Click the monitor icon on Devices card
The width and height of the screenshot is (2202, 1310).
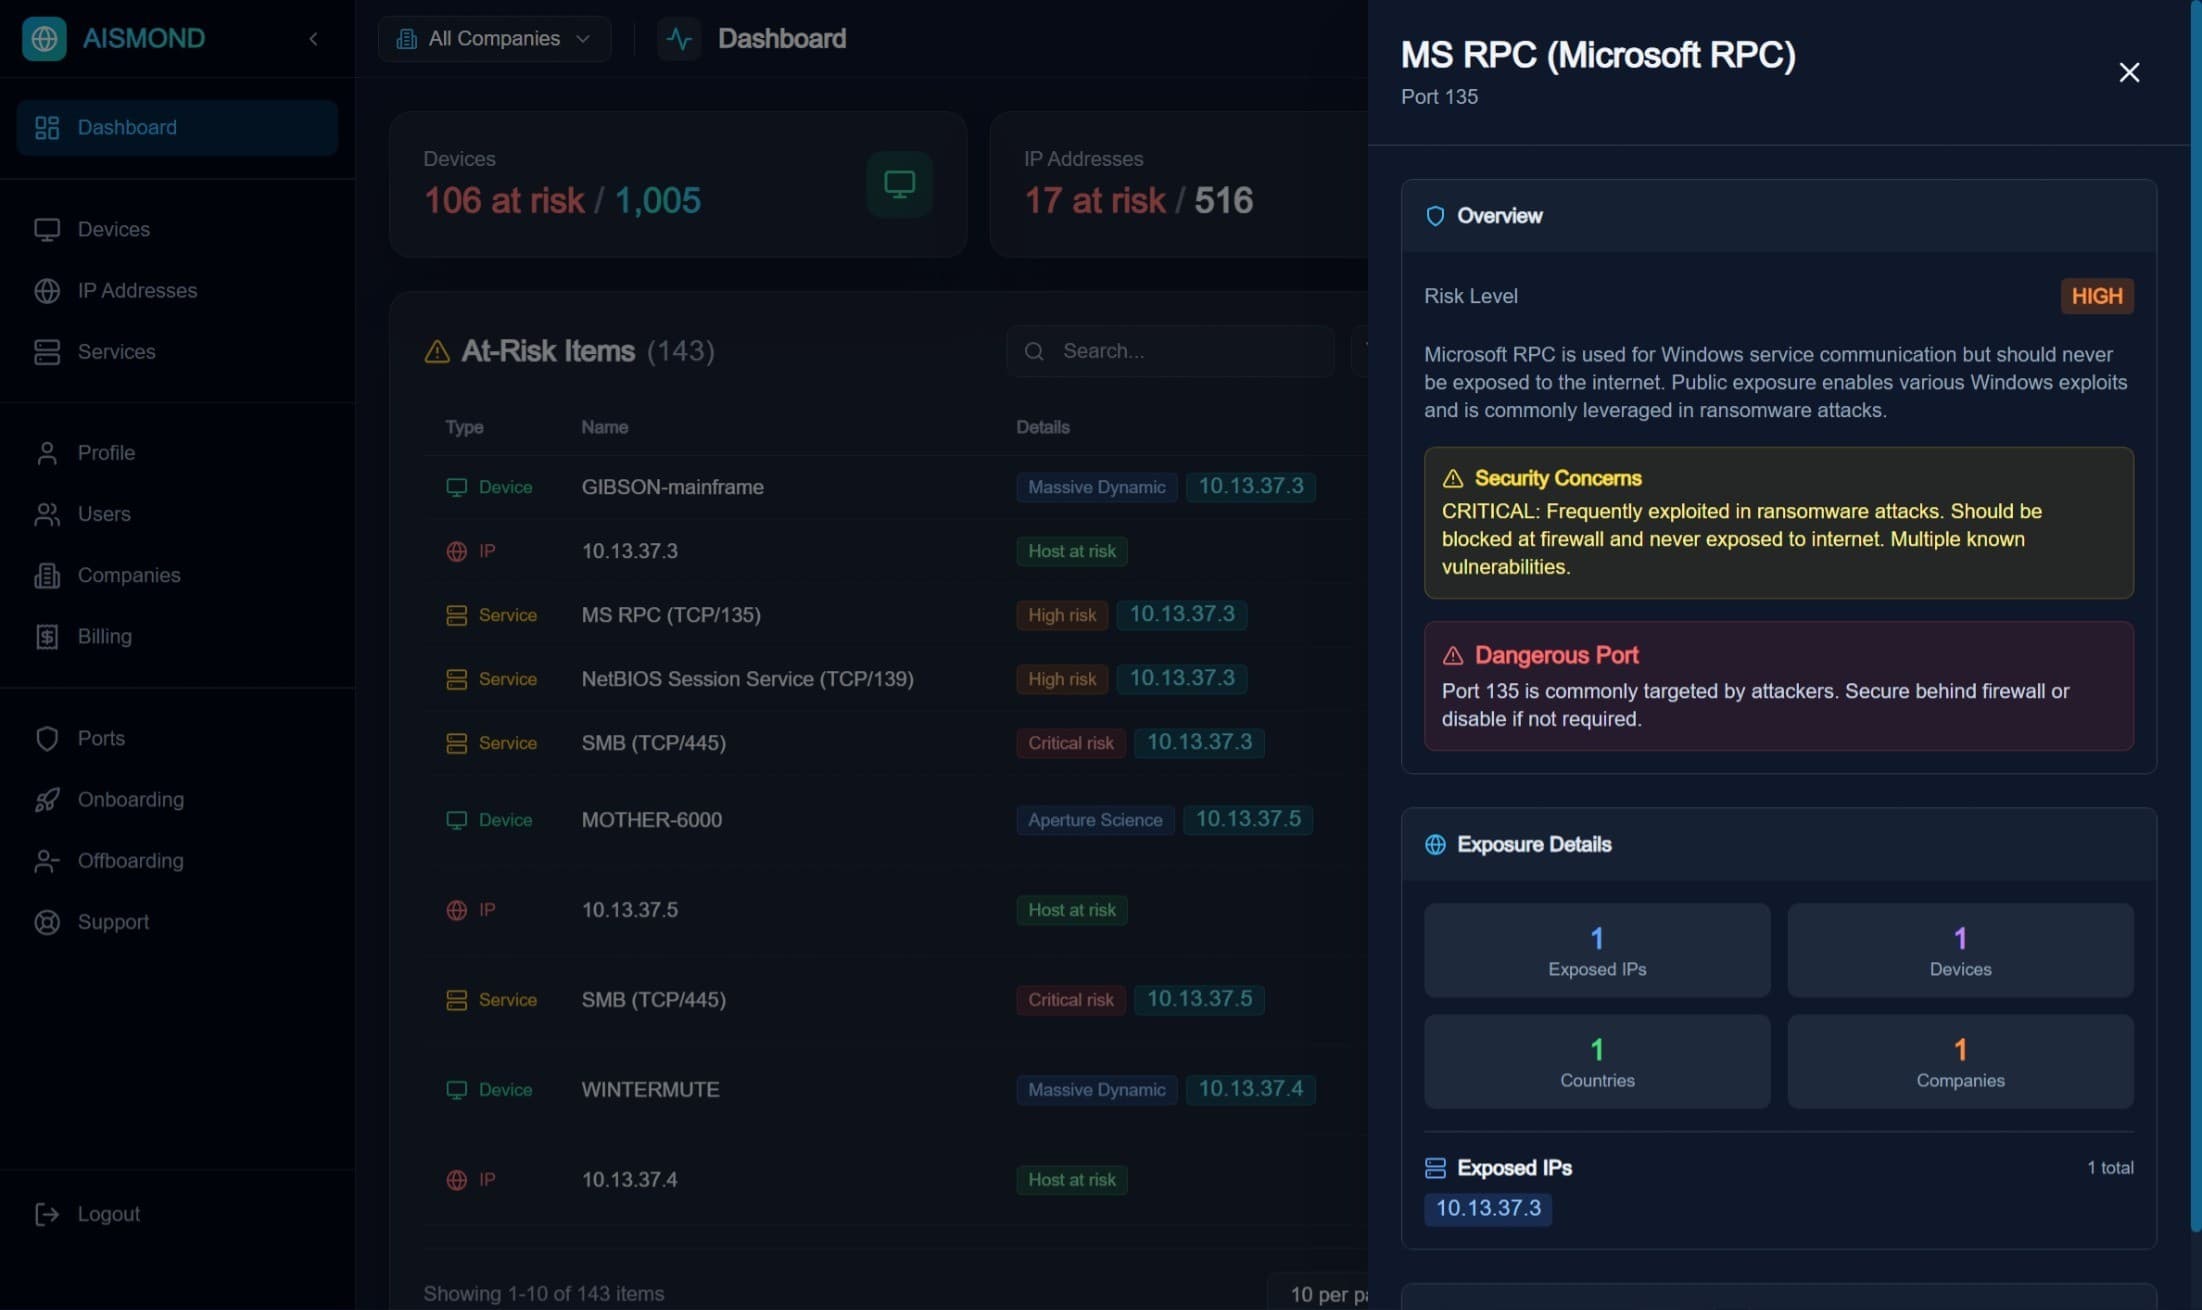pos(899,184)
